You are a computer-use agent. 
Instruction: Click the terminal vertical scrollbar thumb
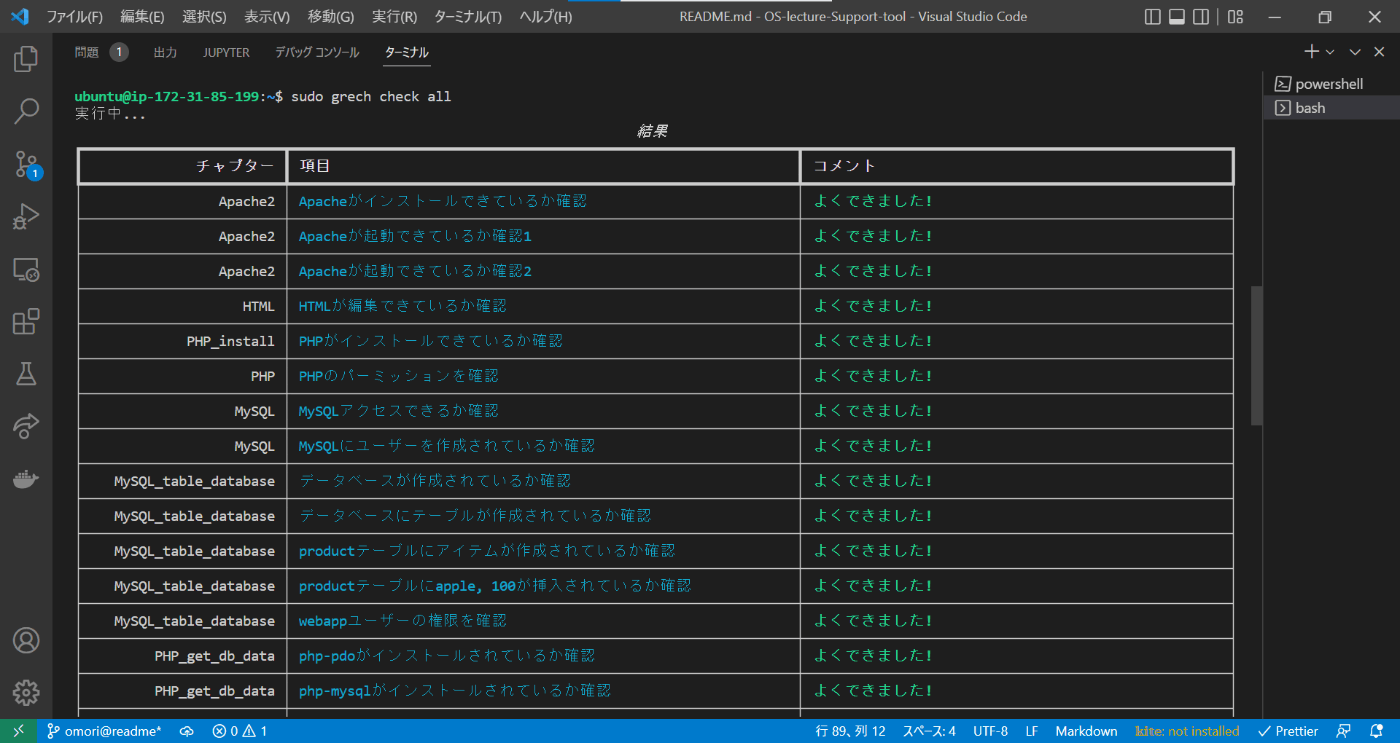point(1257,355)
